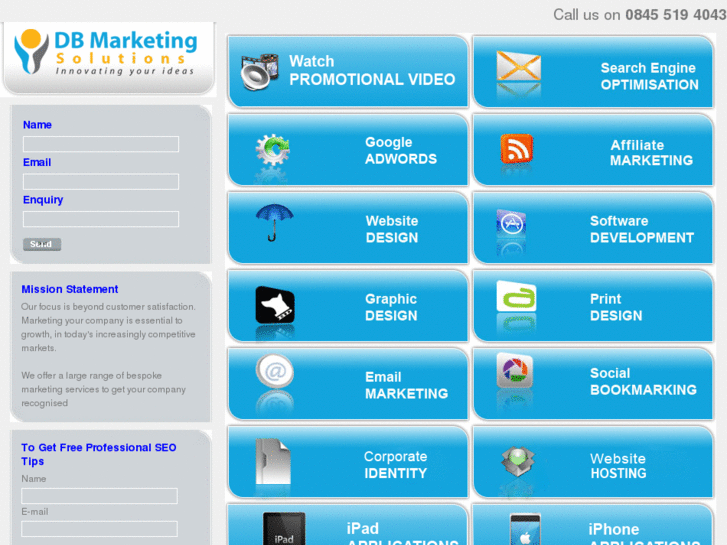
Task: Click the black dog icon for Graphic Design
Action: point(275,305)
